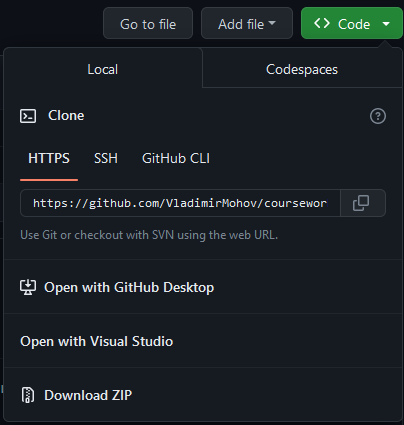404x425 pixels.
Task: Select the SSH clone method
Action: [x=106, y=158]
